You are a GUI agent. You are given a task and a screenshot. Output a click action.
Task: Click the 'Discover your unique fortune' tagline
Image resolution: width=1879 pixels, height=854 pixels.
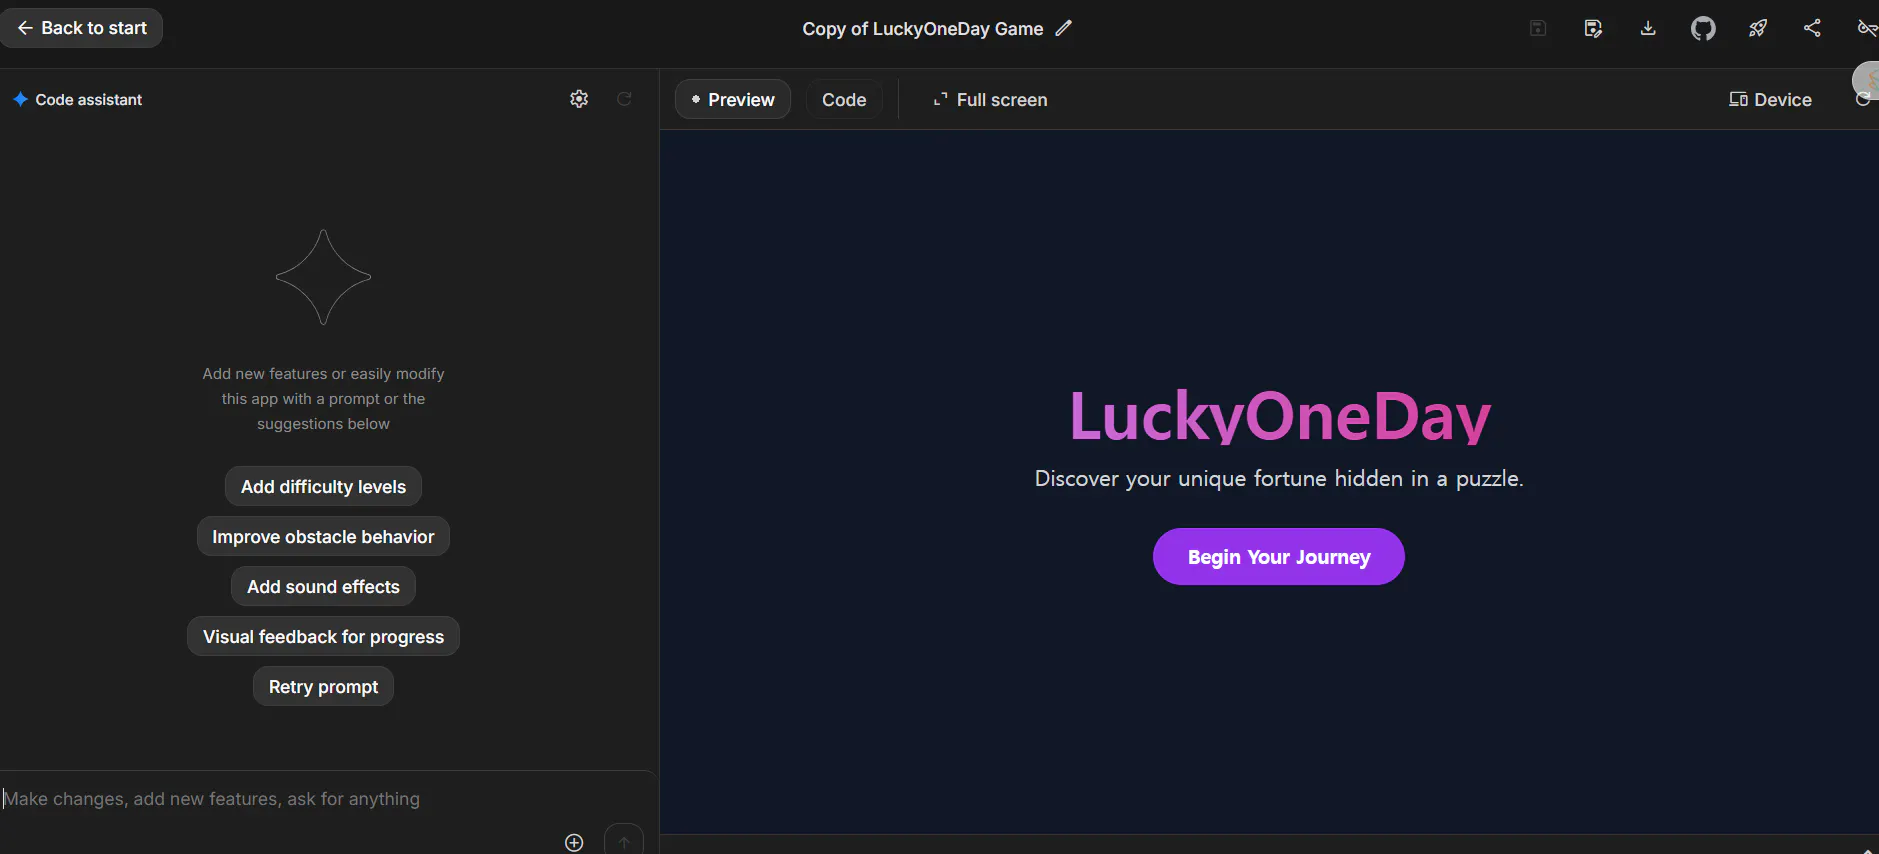(1279, 479)
